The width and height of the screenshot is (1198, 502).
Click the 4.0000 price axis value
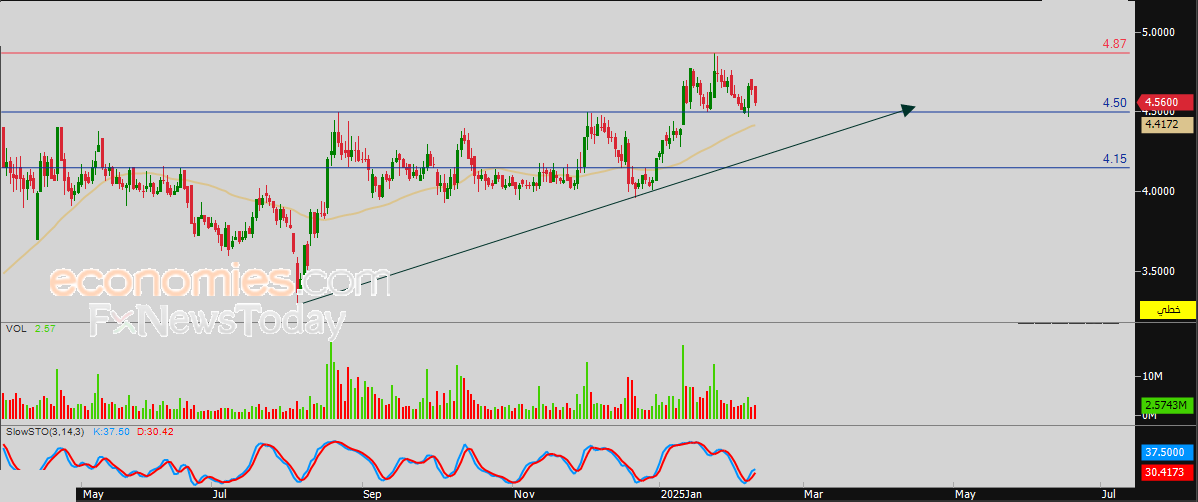click(x=1160, y=191)
